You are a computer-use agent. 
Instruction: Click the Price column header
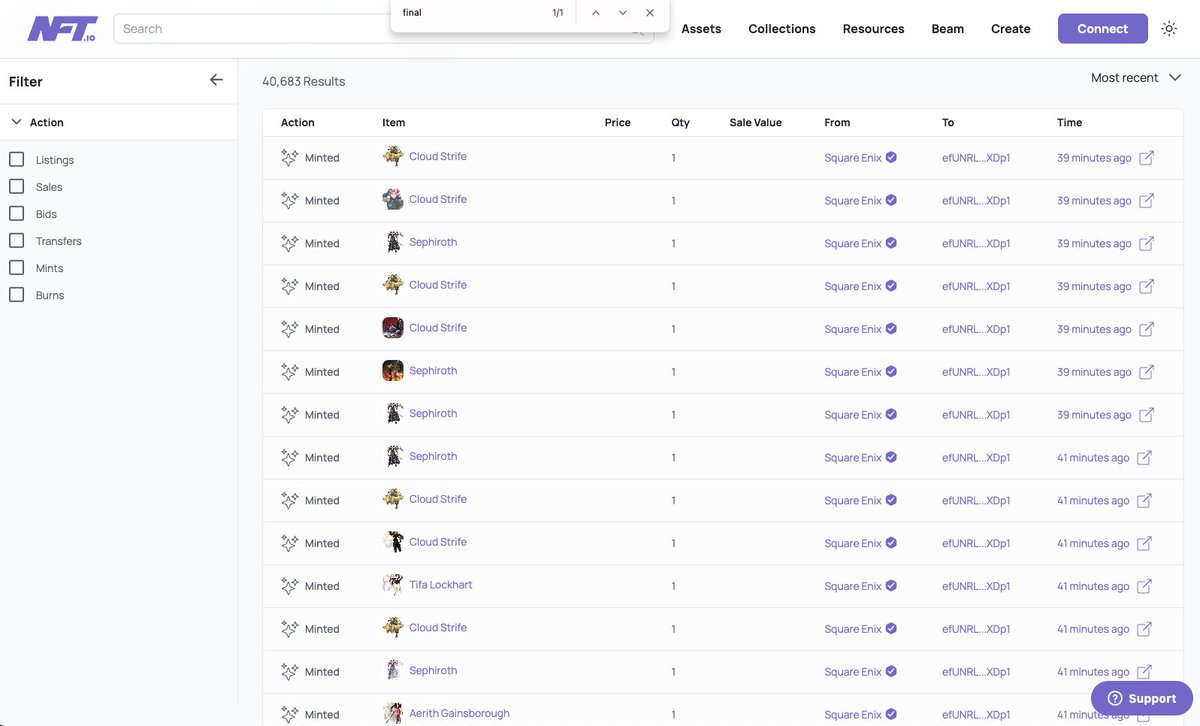point(618,122)
